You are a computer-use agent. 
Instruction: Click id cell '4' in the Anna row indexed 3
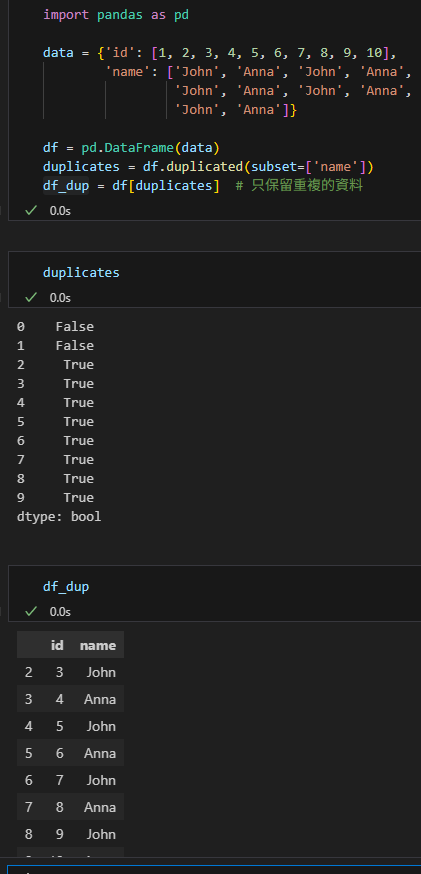[x=60, y=699]
